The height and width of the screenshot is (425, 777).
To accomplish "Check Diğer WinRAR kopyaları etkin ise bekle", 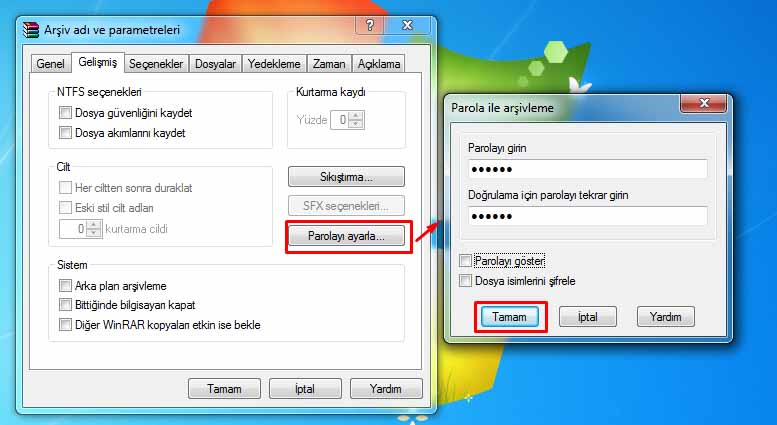I will (65, 324).
